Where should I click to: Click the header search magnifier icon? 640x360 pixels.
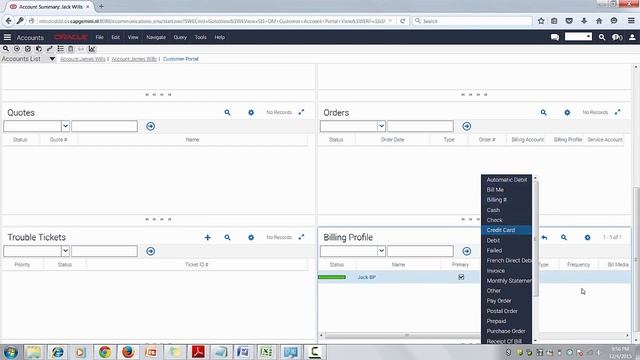(x=602, y=37)
